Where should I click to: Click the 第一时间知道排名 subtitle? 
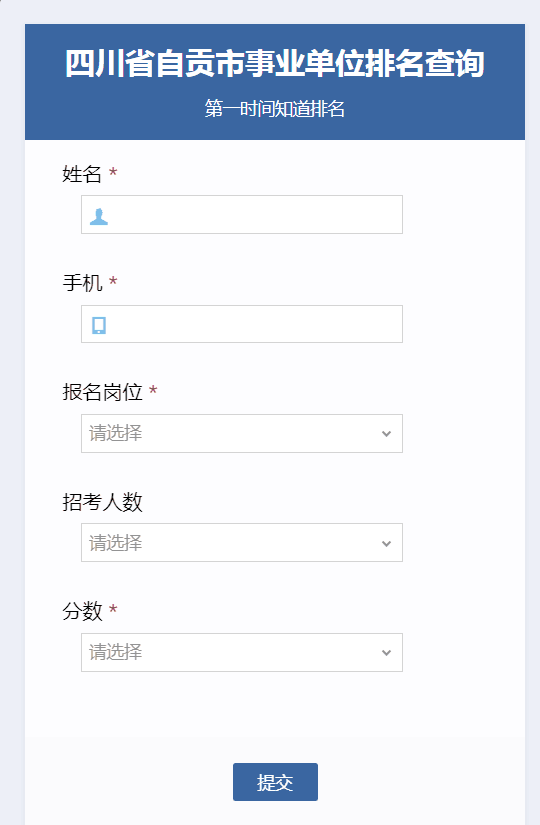coord(275,109)
